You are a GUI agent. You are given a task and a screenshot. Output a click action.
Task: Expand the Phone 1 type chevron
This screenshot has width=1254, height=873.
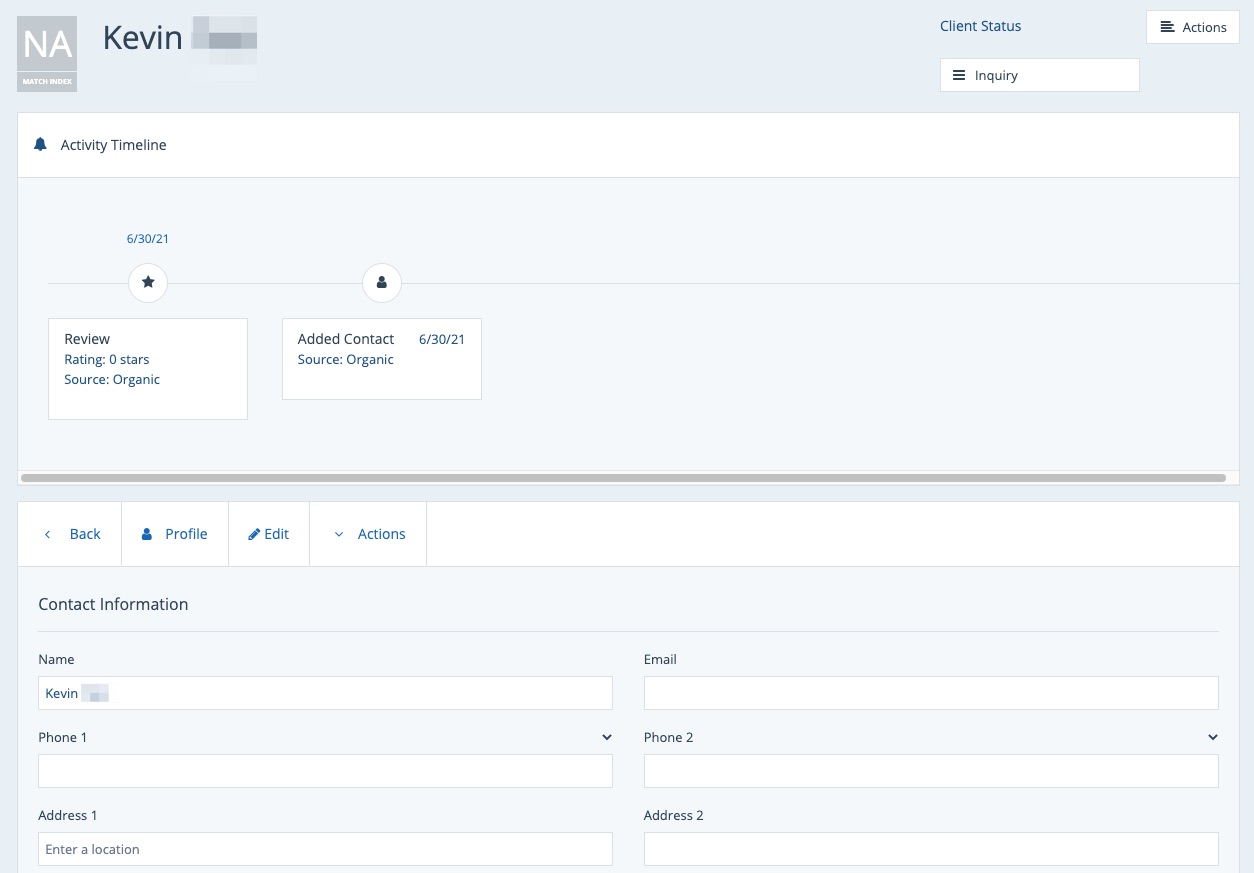coord(606,737)
